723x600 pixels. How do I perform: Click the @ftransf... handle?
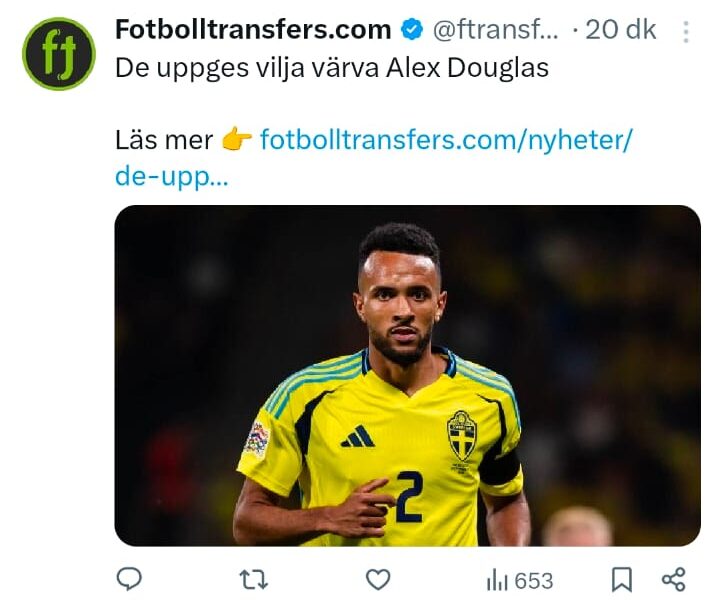click(x=496, y=30)
